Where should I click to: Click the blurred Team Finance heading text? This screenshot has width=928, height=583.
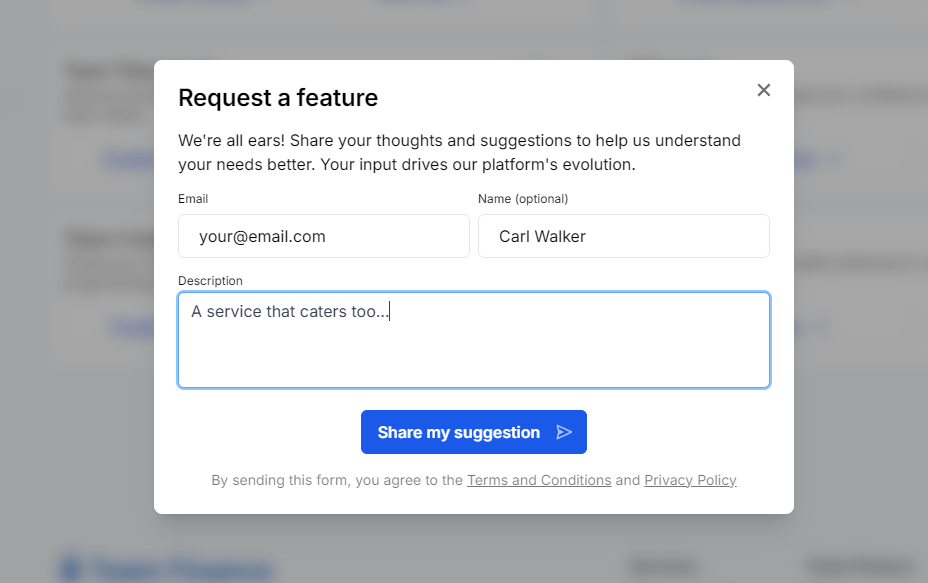coord(180,568)
